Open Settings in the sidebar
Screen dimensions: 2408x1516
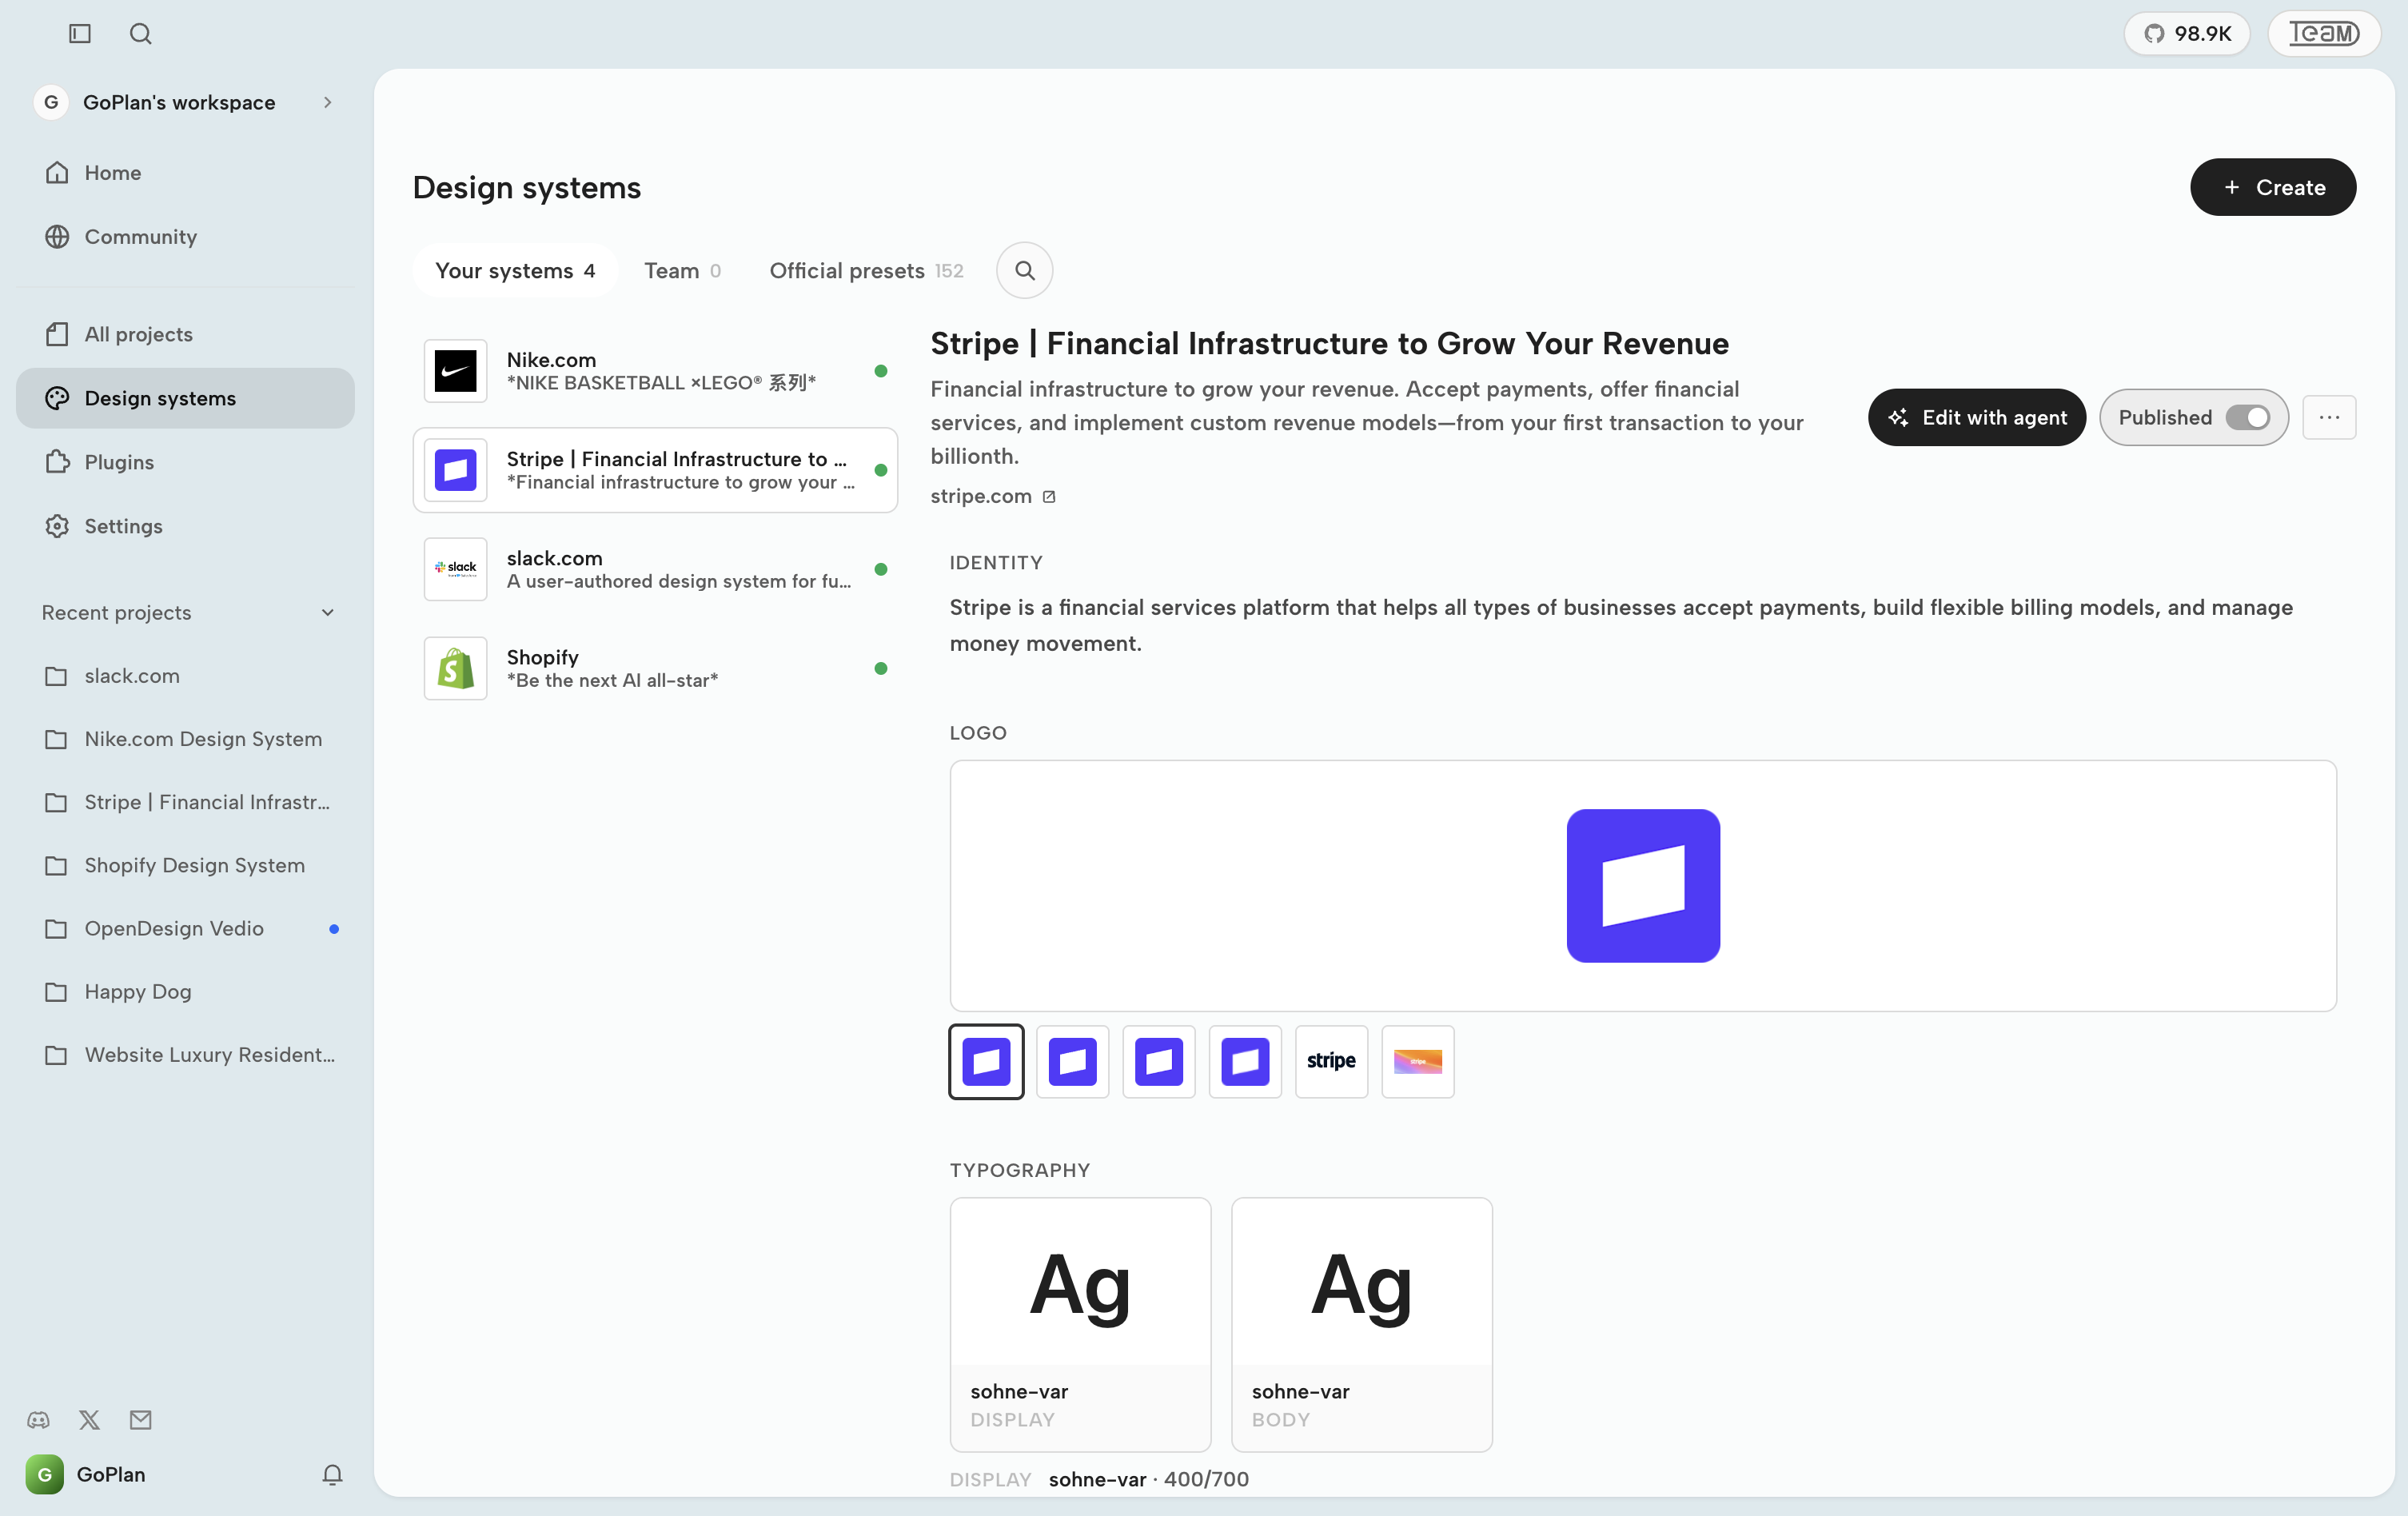click(185, 526)
